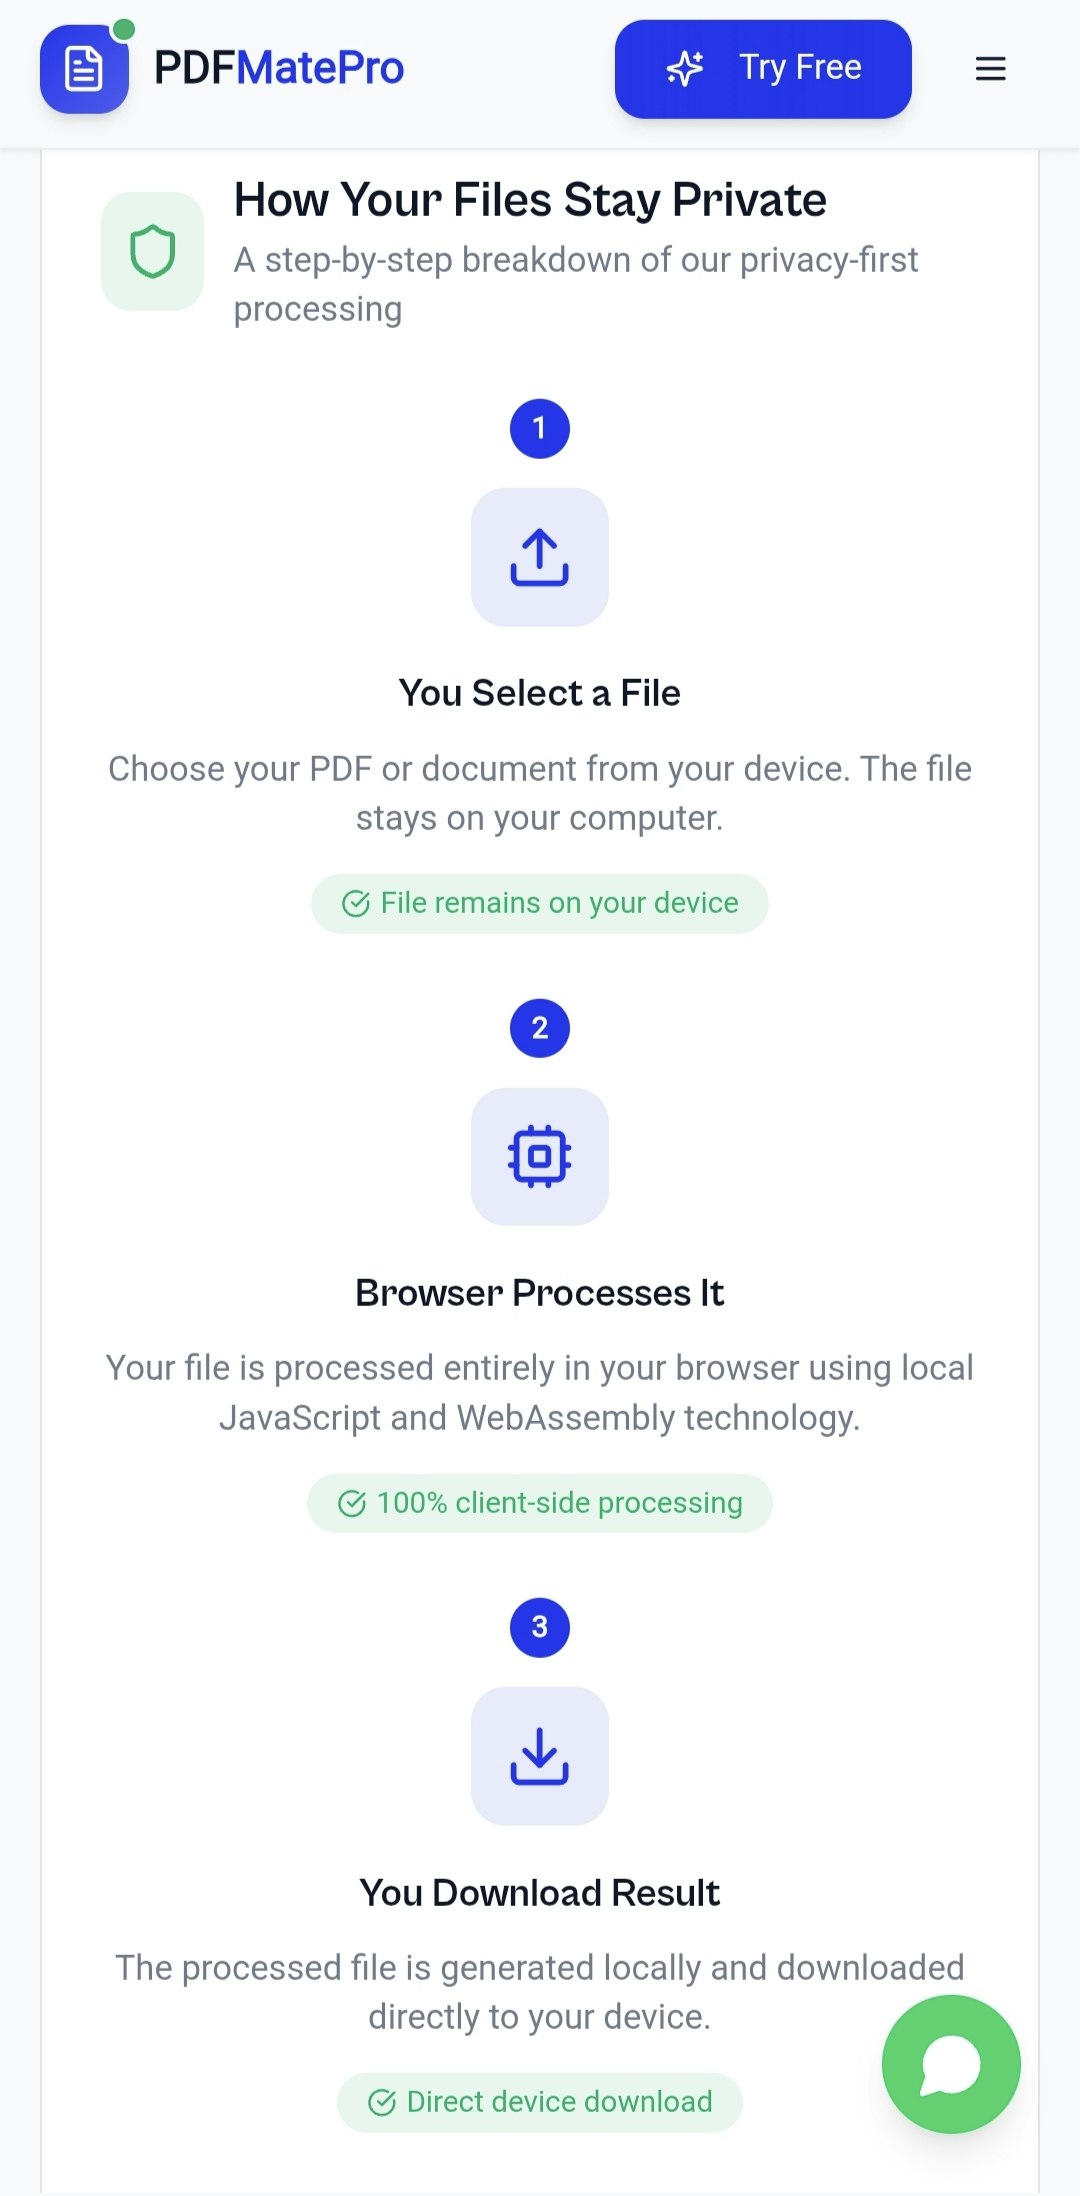This screenshot has width=1080, height=2196.
Task: Select the step 1 numbered badge
Action: pyautogui.click(x=539, y=428)
